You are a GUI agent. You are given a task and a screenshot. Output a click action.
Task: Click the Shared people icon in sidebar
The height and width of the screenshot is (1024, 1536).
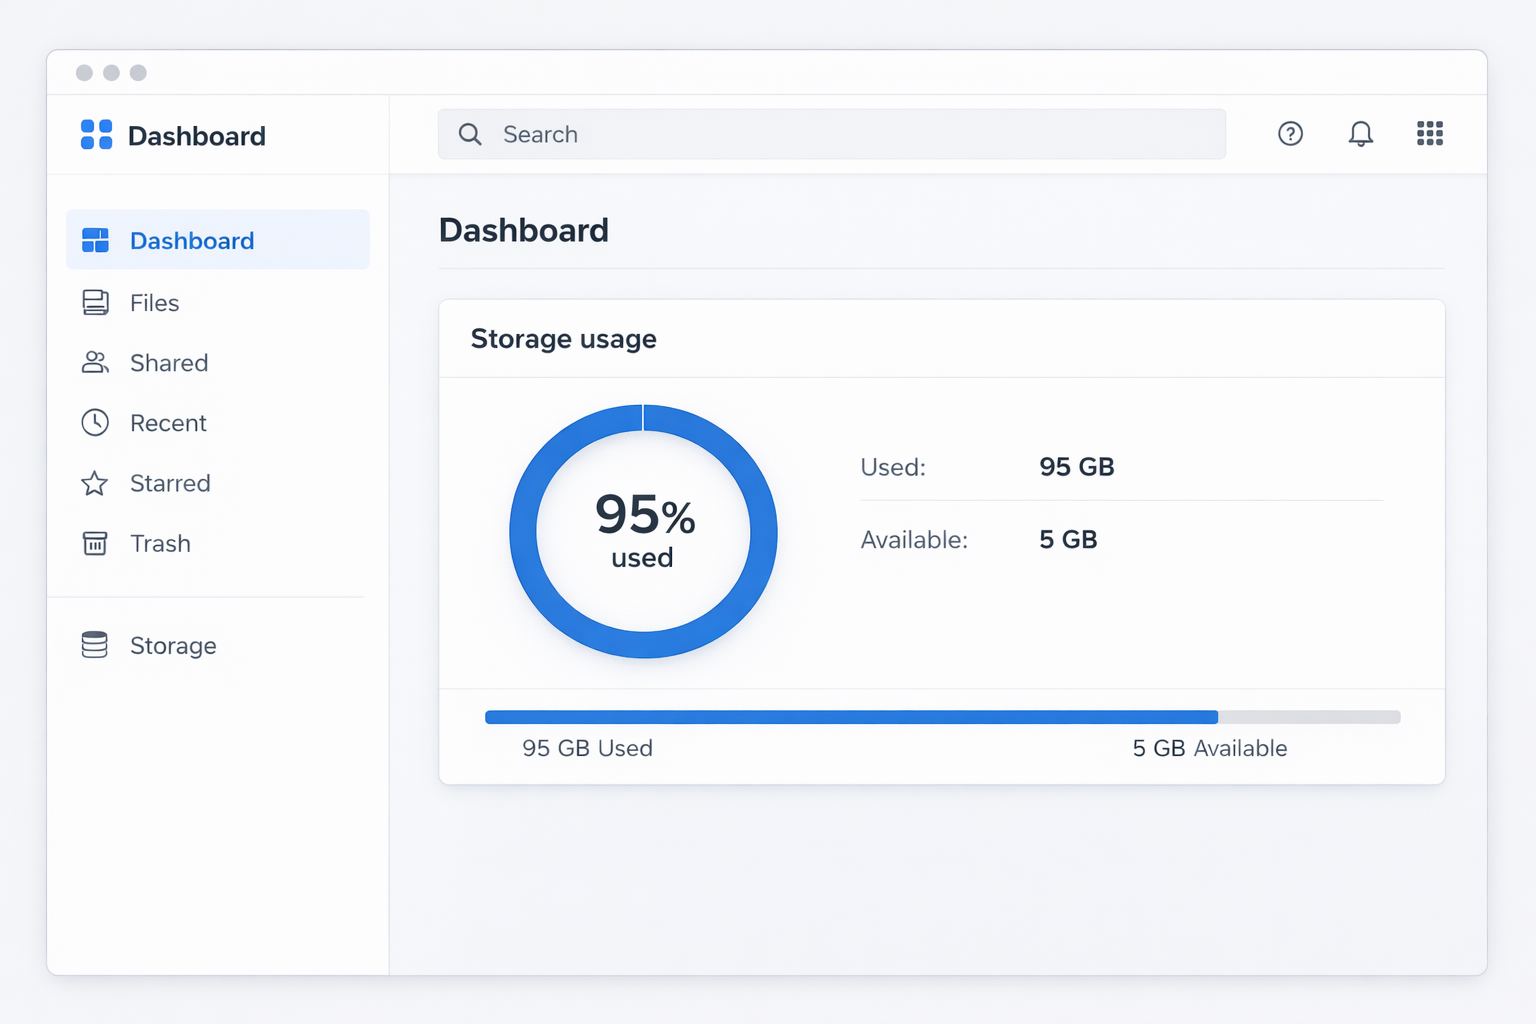click(95, 363)
